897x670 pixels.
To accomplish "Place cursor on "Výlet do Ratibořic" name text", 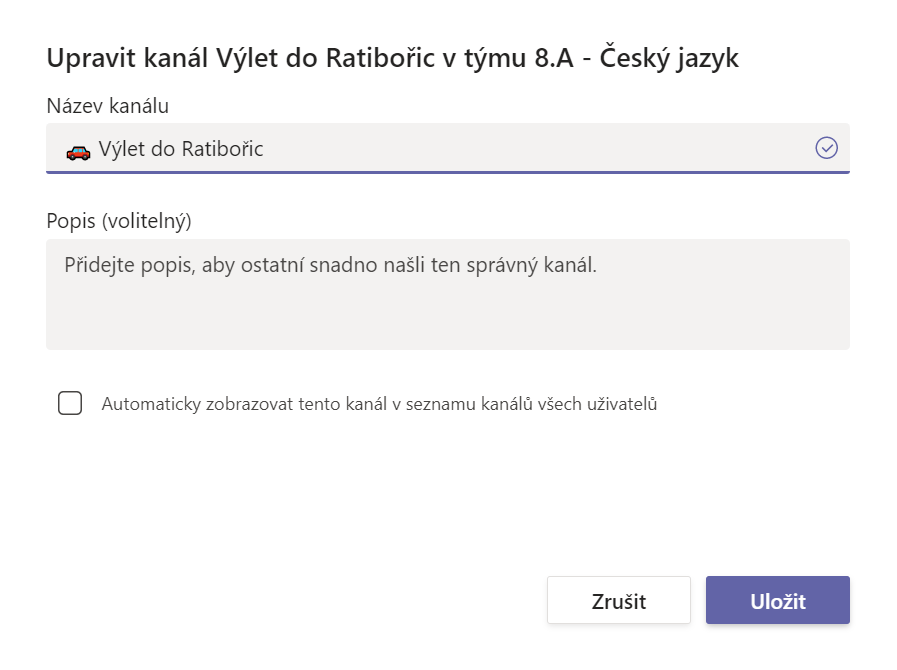I will point(181,150).
